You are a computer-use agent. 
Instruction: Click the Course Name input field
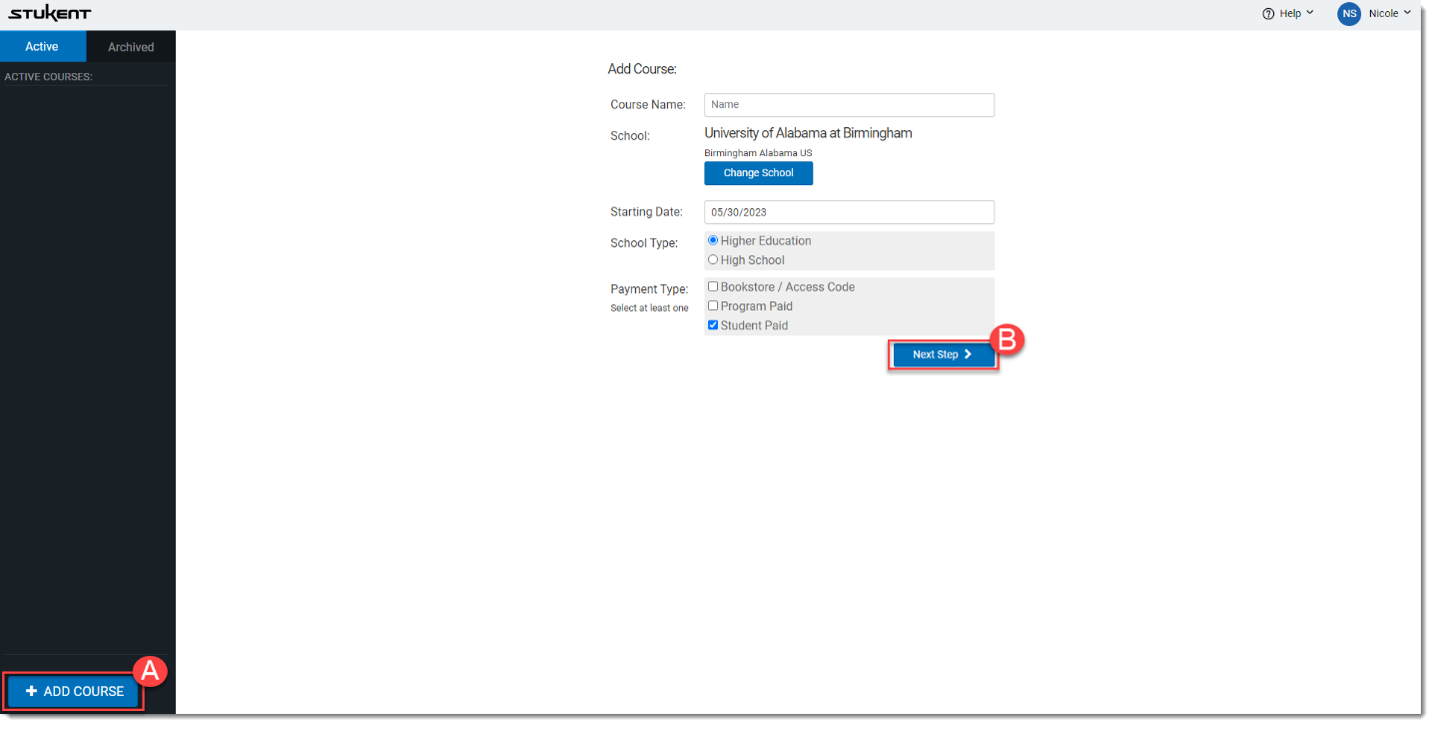pos(848,105)
